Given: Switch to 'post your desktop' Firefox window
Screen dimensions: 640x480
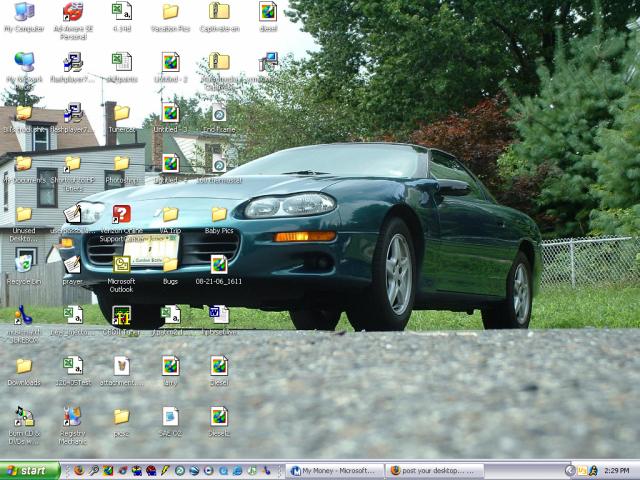Looking at the screenshot, I should tap(432, 470).
